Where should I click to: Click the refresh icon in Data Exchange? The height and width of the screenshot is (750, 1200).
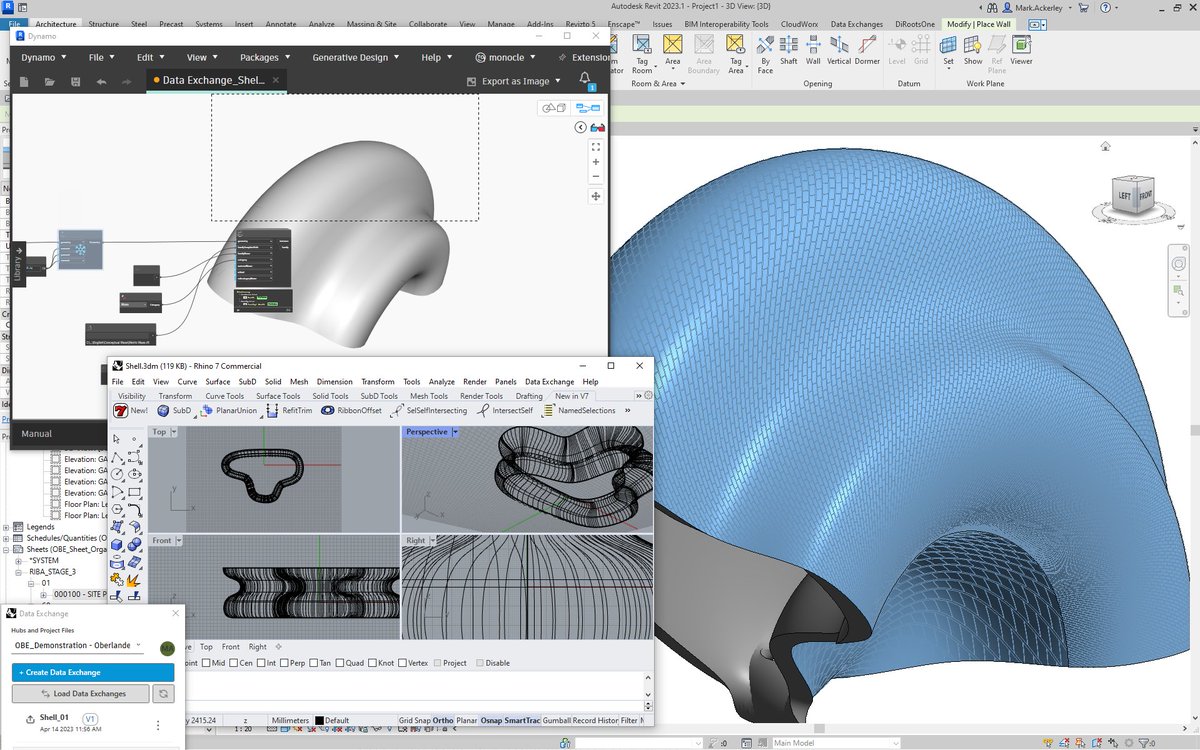165,693
